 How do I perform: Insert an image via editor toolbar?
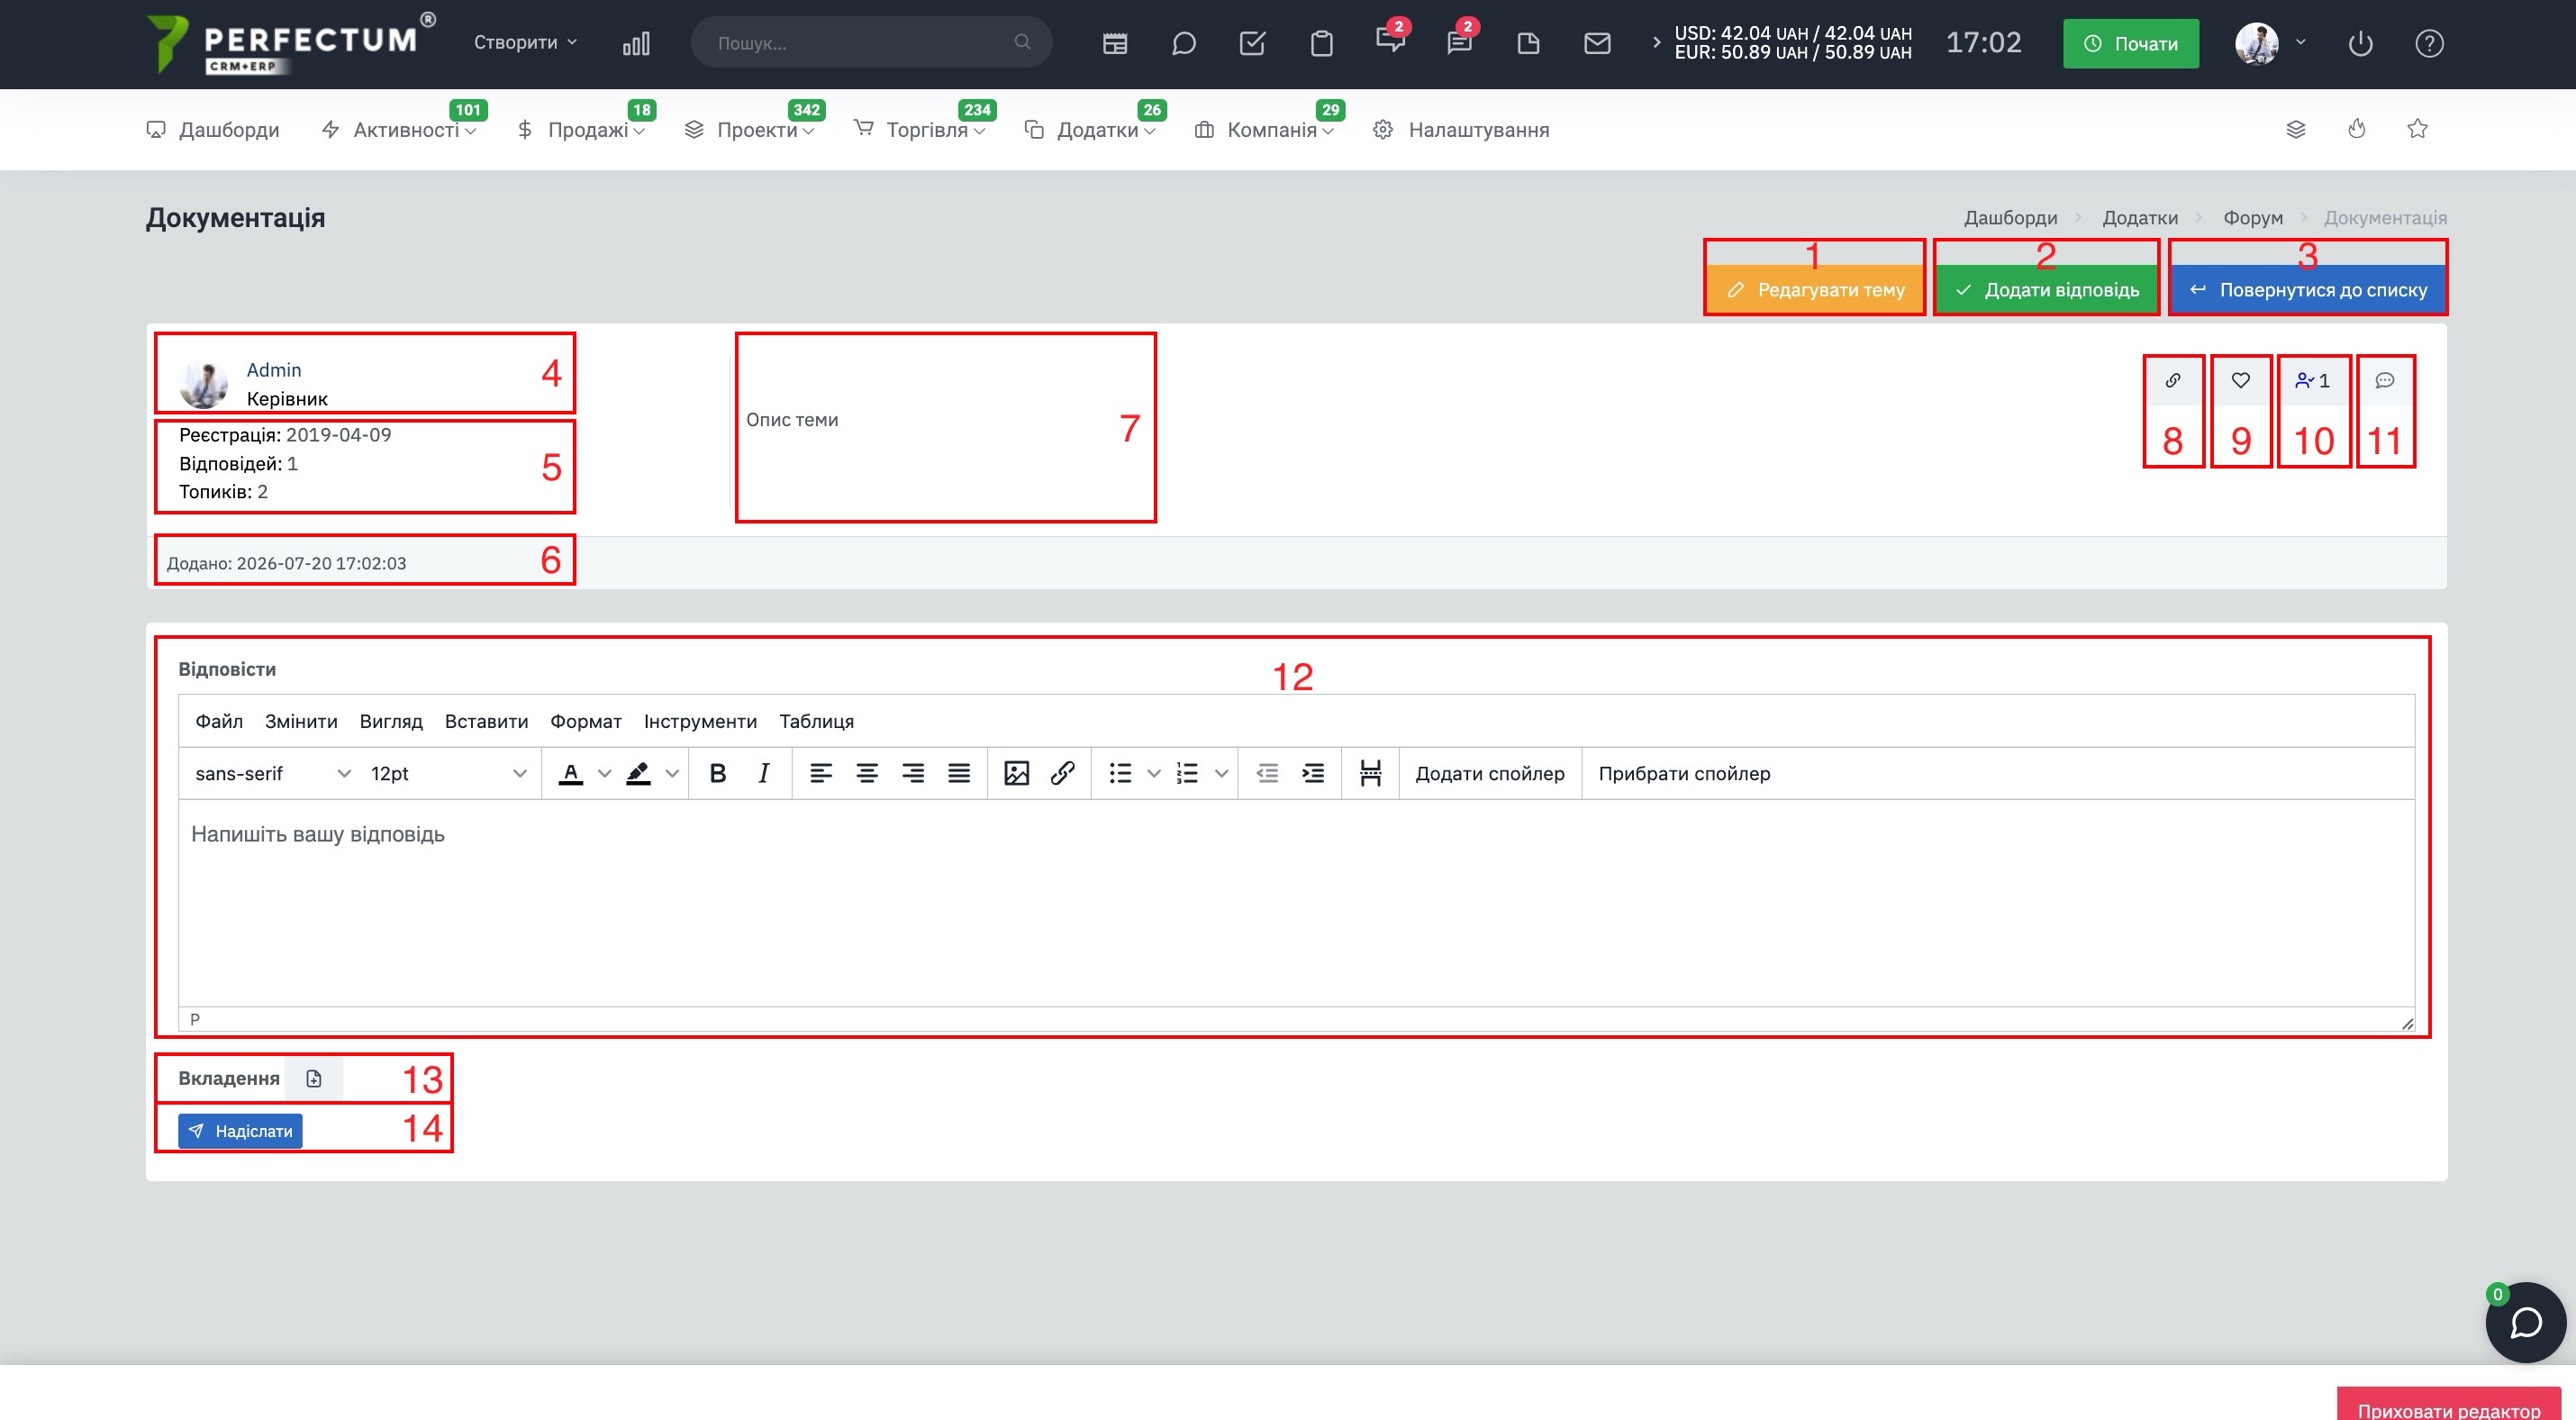coord(1016,773)
